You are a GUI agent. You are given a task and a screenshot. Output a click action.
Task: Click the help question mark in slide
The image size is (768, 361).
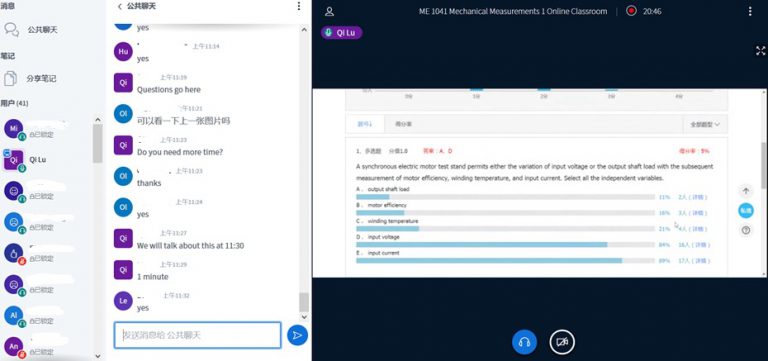pos(745,230)
